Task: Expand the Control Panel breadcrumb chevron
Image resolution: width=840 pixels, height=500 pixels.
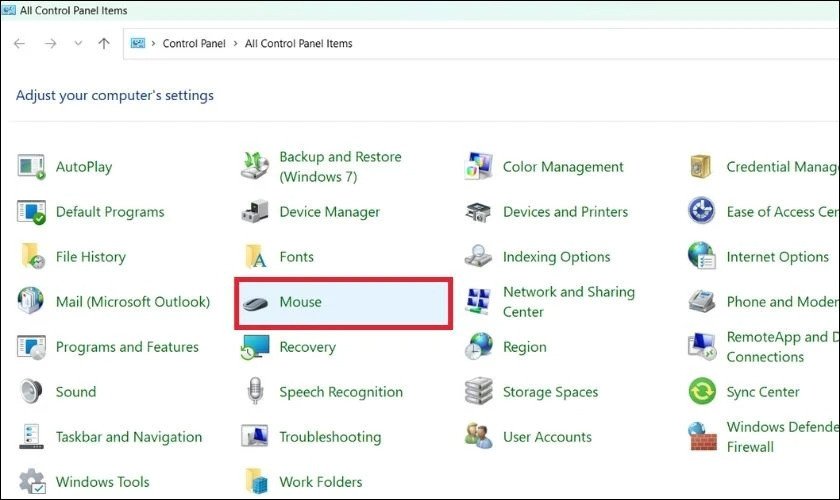Action: pyautogui.click(x=236, y=44)
